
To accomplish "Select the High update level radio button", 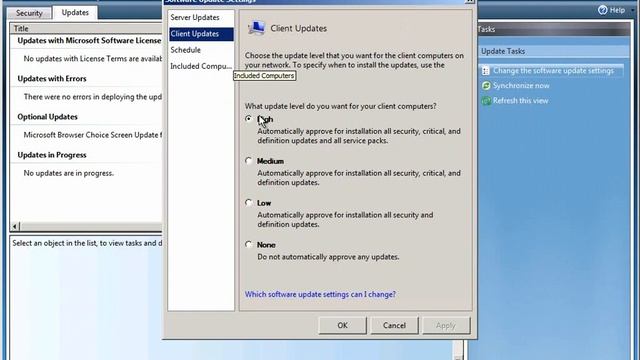I will pos(249,119).
